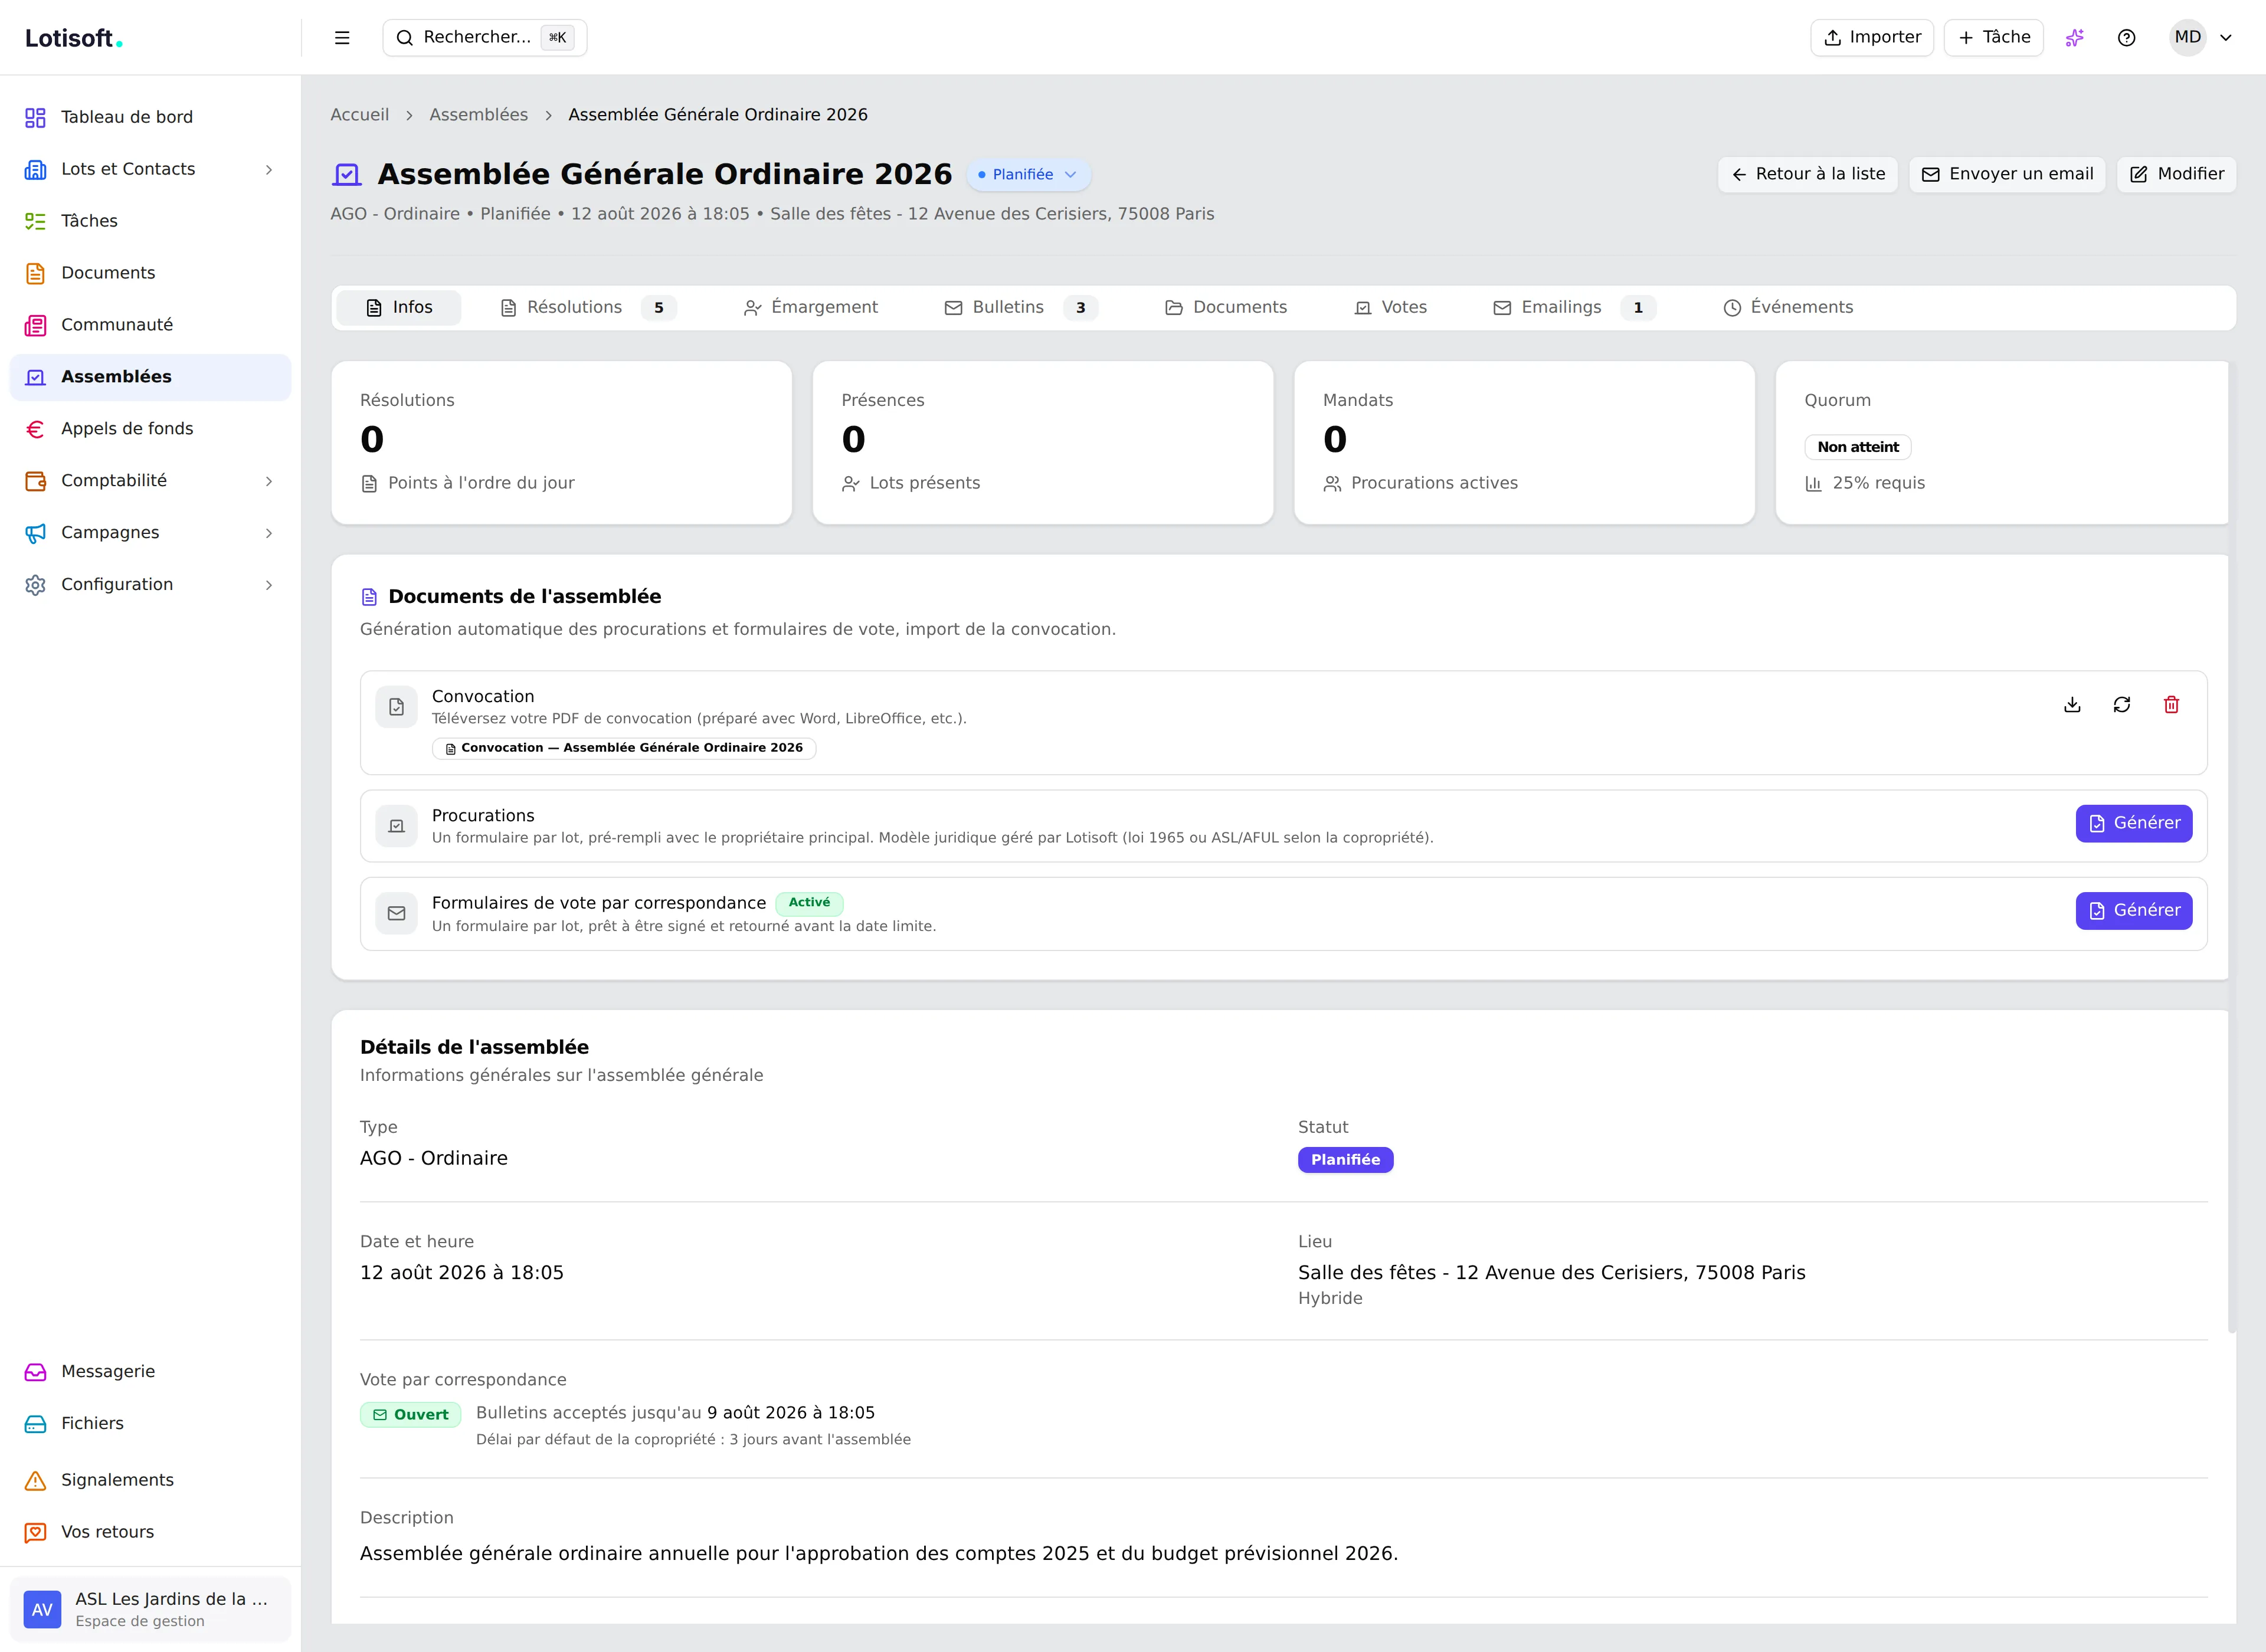Create a new Tâche
The image size is (2266, 1652).
coord(1994,38)
